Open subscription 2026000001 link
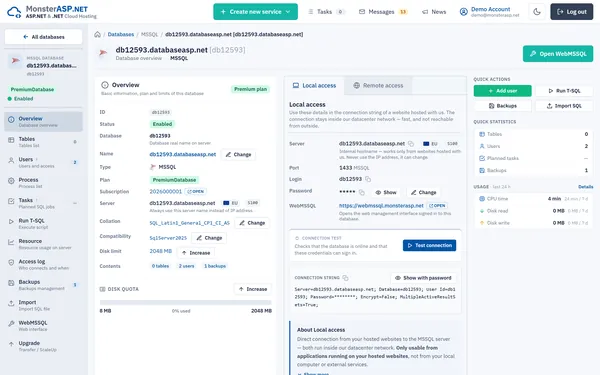Image resolution: width=600 pixels, height=375 pixels. [x=165, y=191]
